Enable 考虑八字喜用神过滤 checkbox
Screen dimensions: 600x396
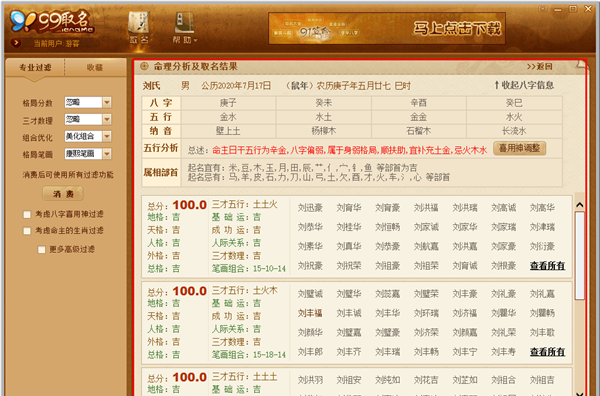(27, 215)
